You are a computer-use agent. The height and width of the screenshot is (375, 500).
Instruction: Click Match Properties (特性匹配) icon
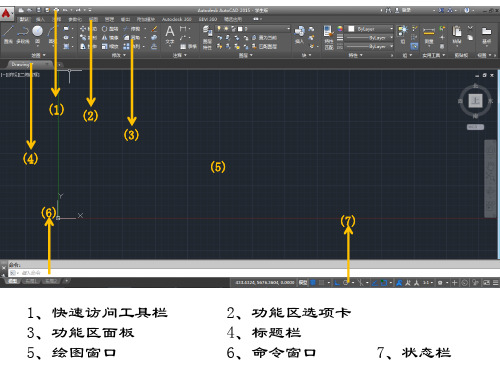(x=329, y=37)
